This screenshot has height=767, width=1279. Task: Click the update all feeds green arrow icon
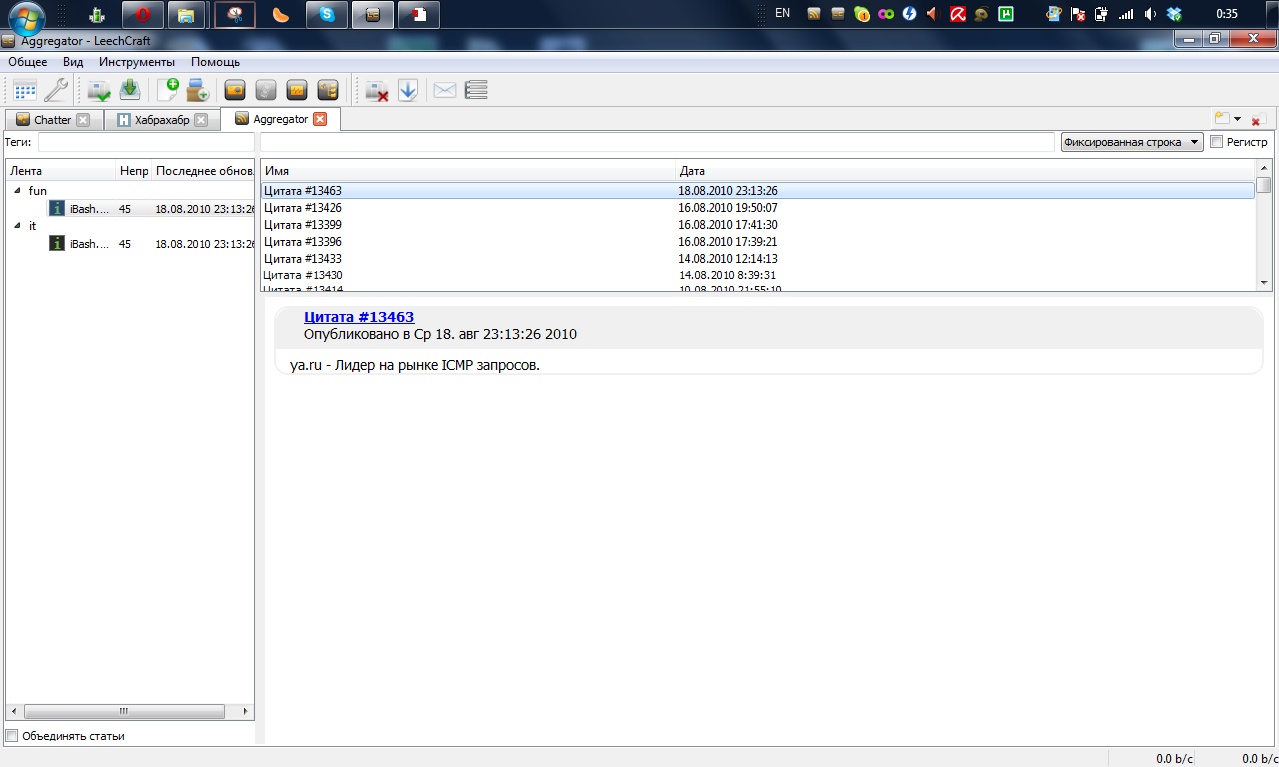[130, 90]
